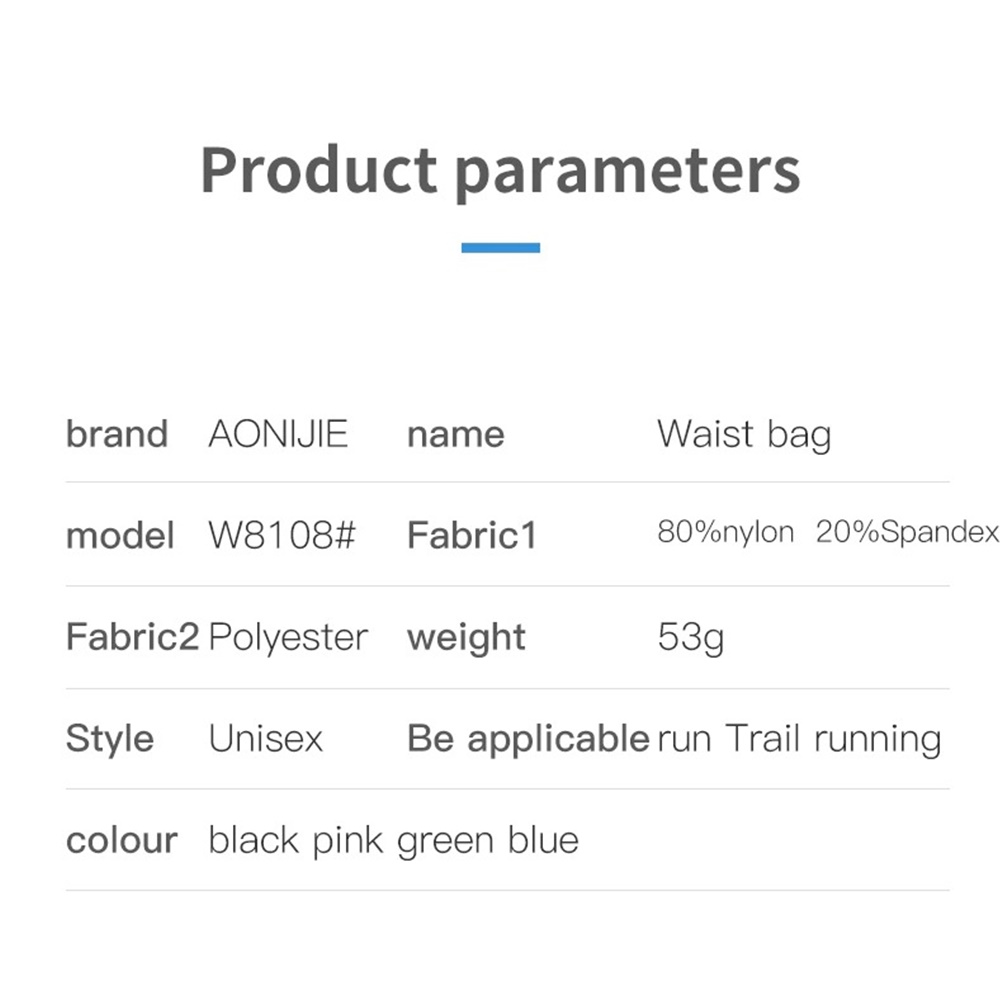Viewport: 1000px width, 1000px height.
Task: Click the blue underline bar below the heading
Action: (x=500, y=247)
